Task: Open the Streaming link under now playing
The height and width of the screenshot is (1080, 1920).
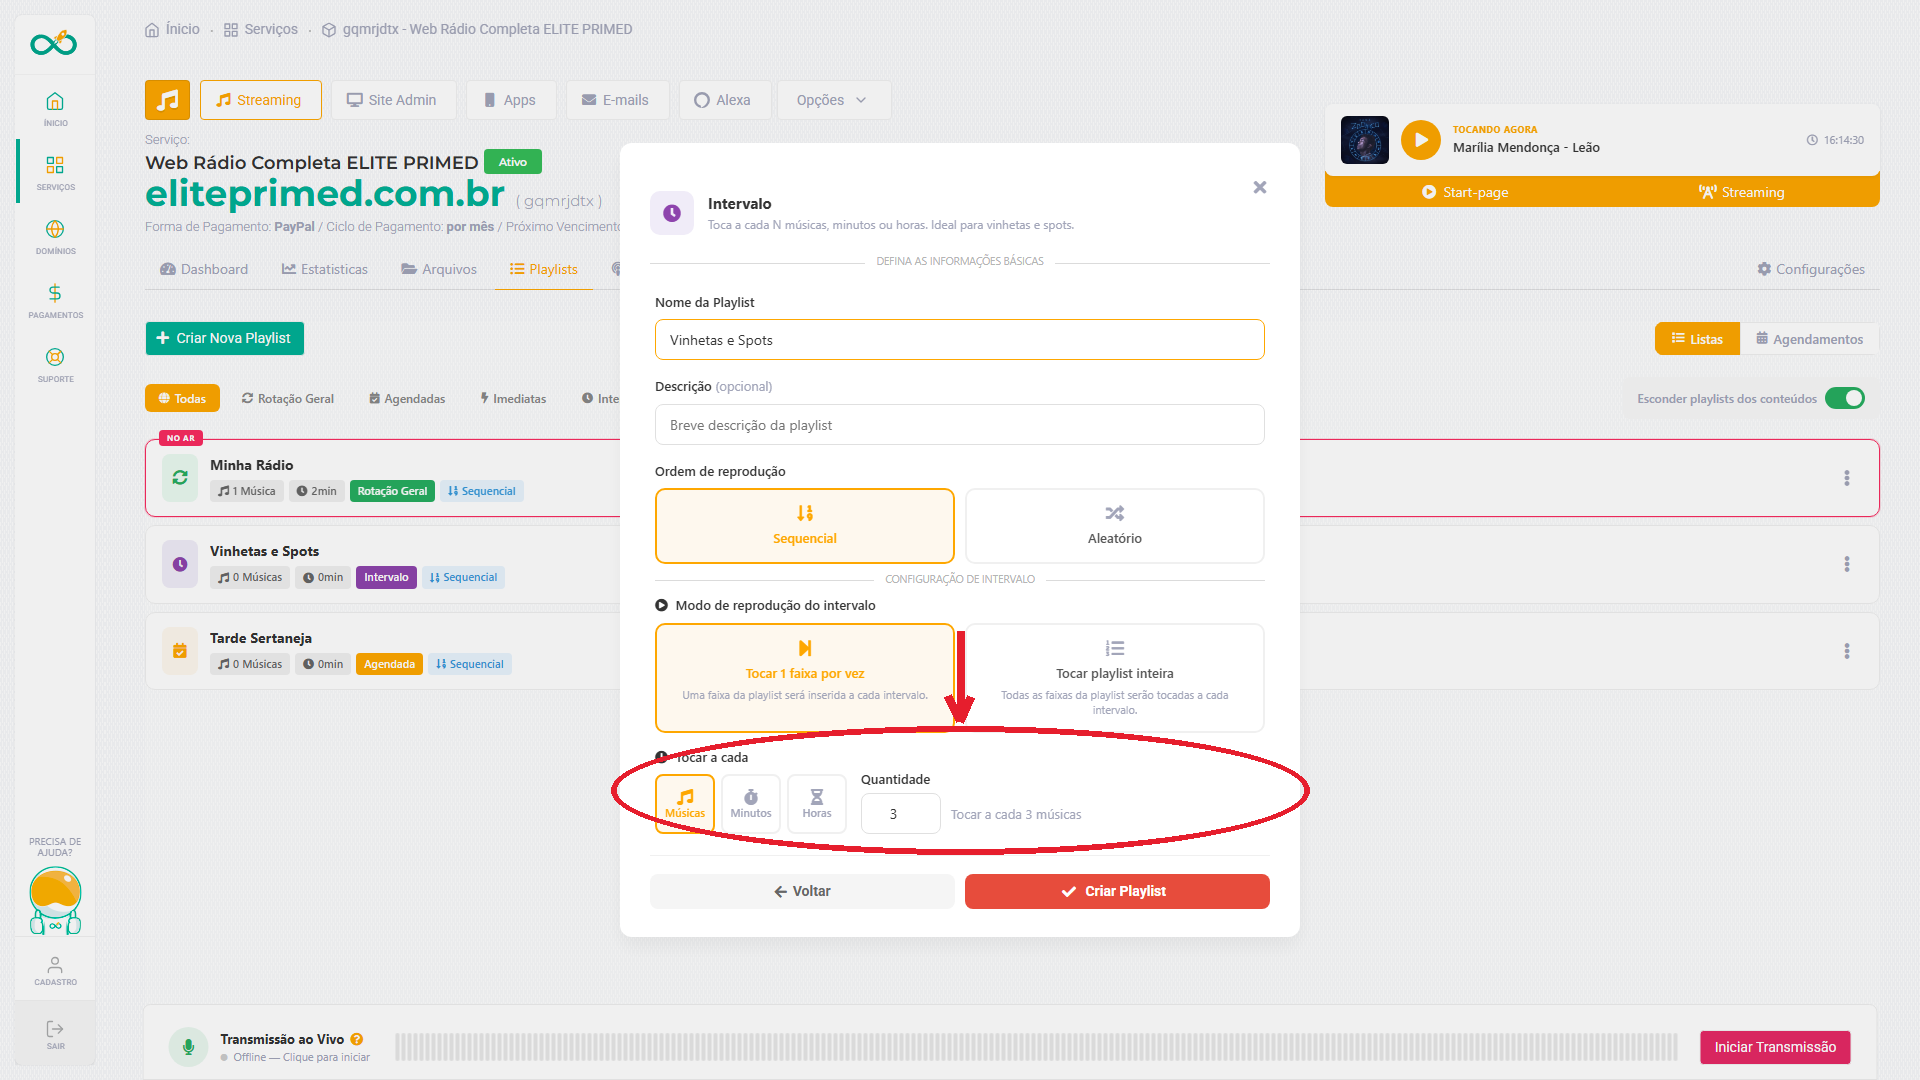Action: pos(1741,192)
